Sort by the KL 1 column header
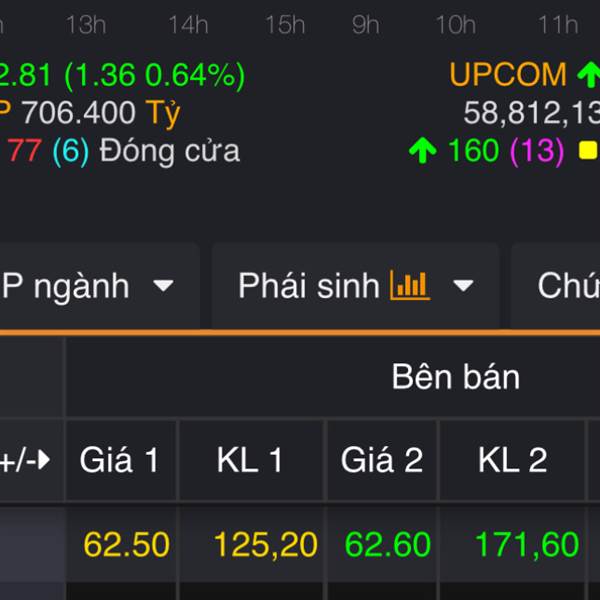600x600 pixels. click(x=251, y=460)
